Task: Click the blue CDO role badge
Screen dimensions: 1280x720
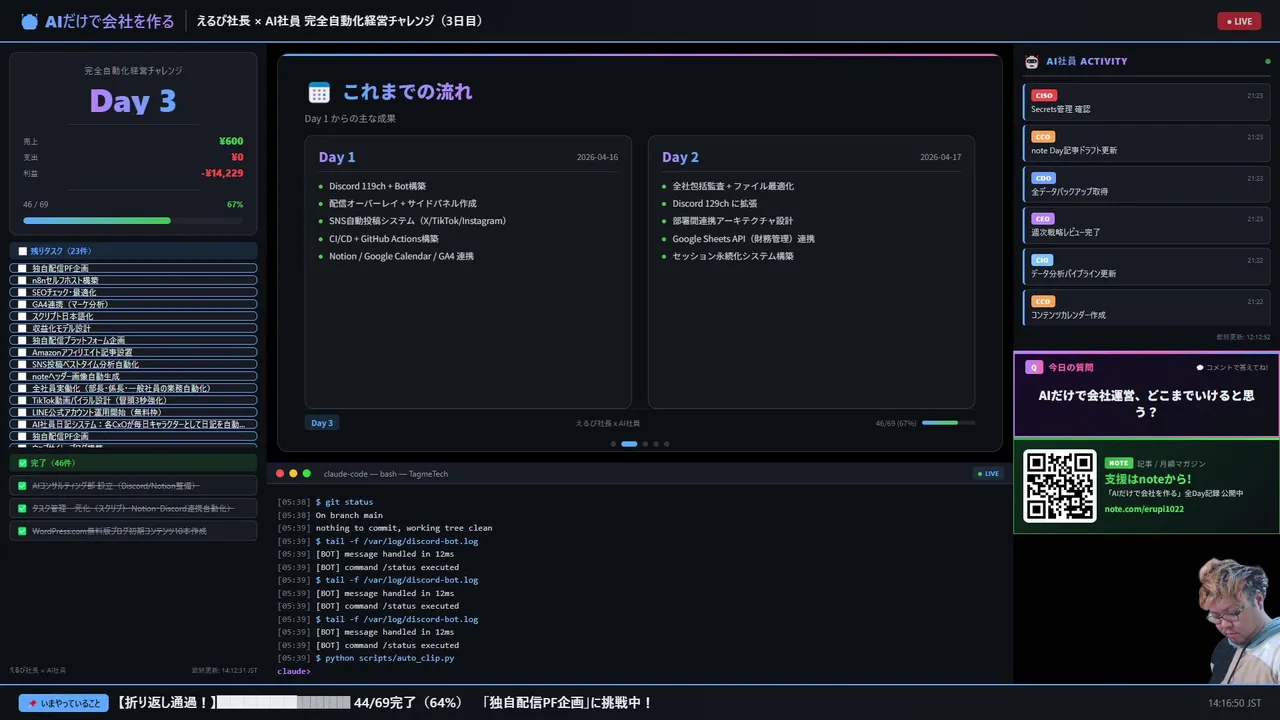Action: pos(1043,178)
